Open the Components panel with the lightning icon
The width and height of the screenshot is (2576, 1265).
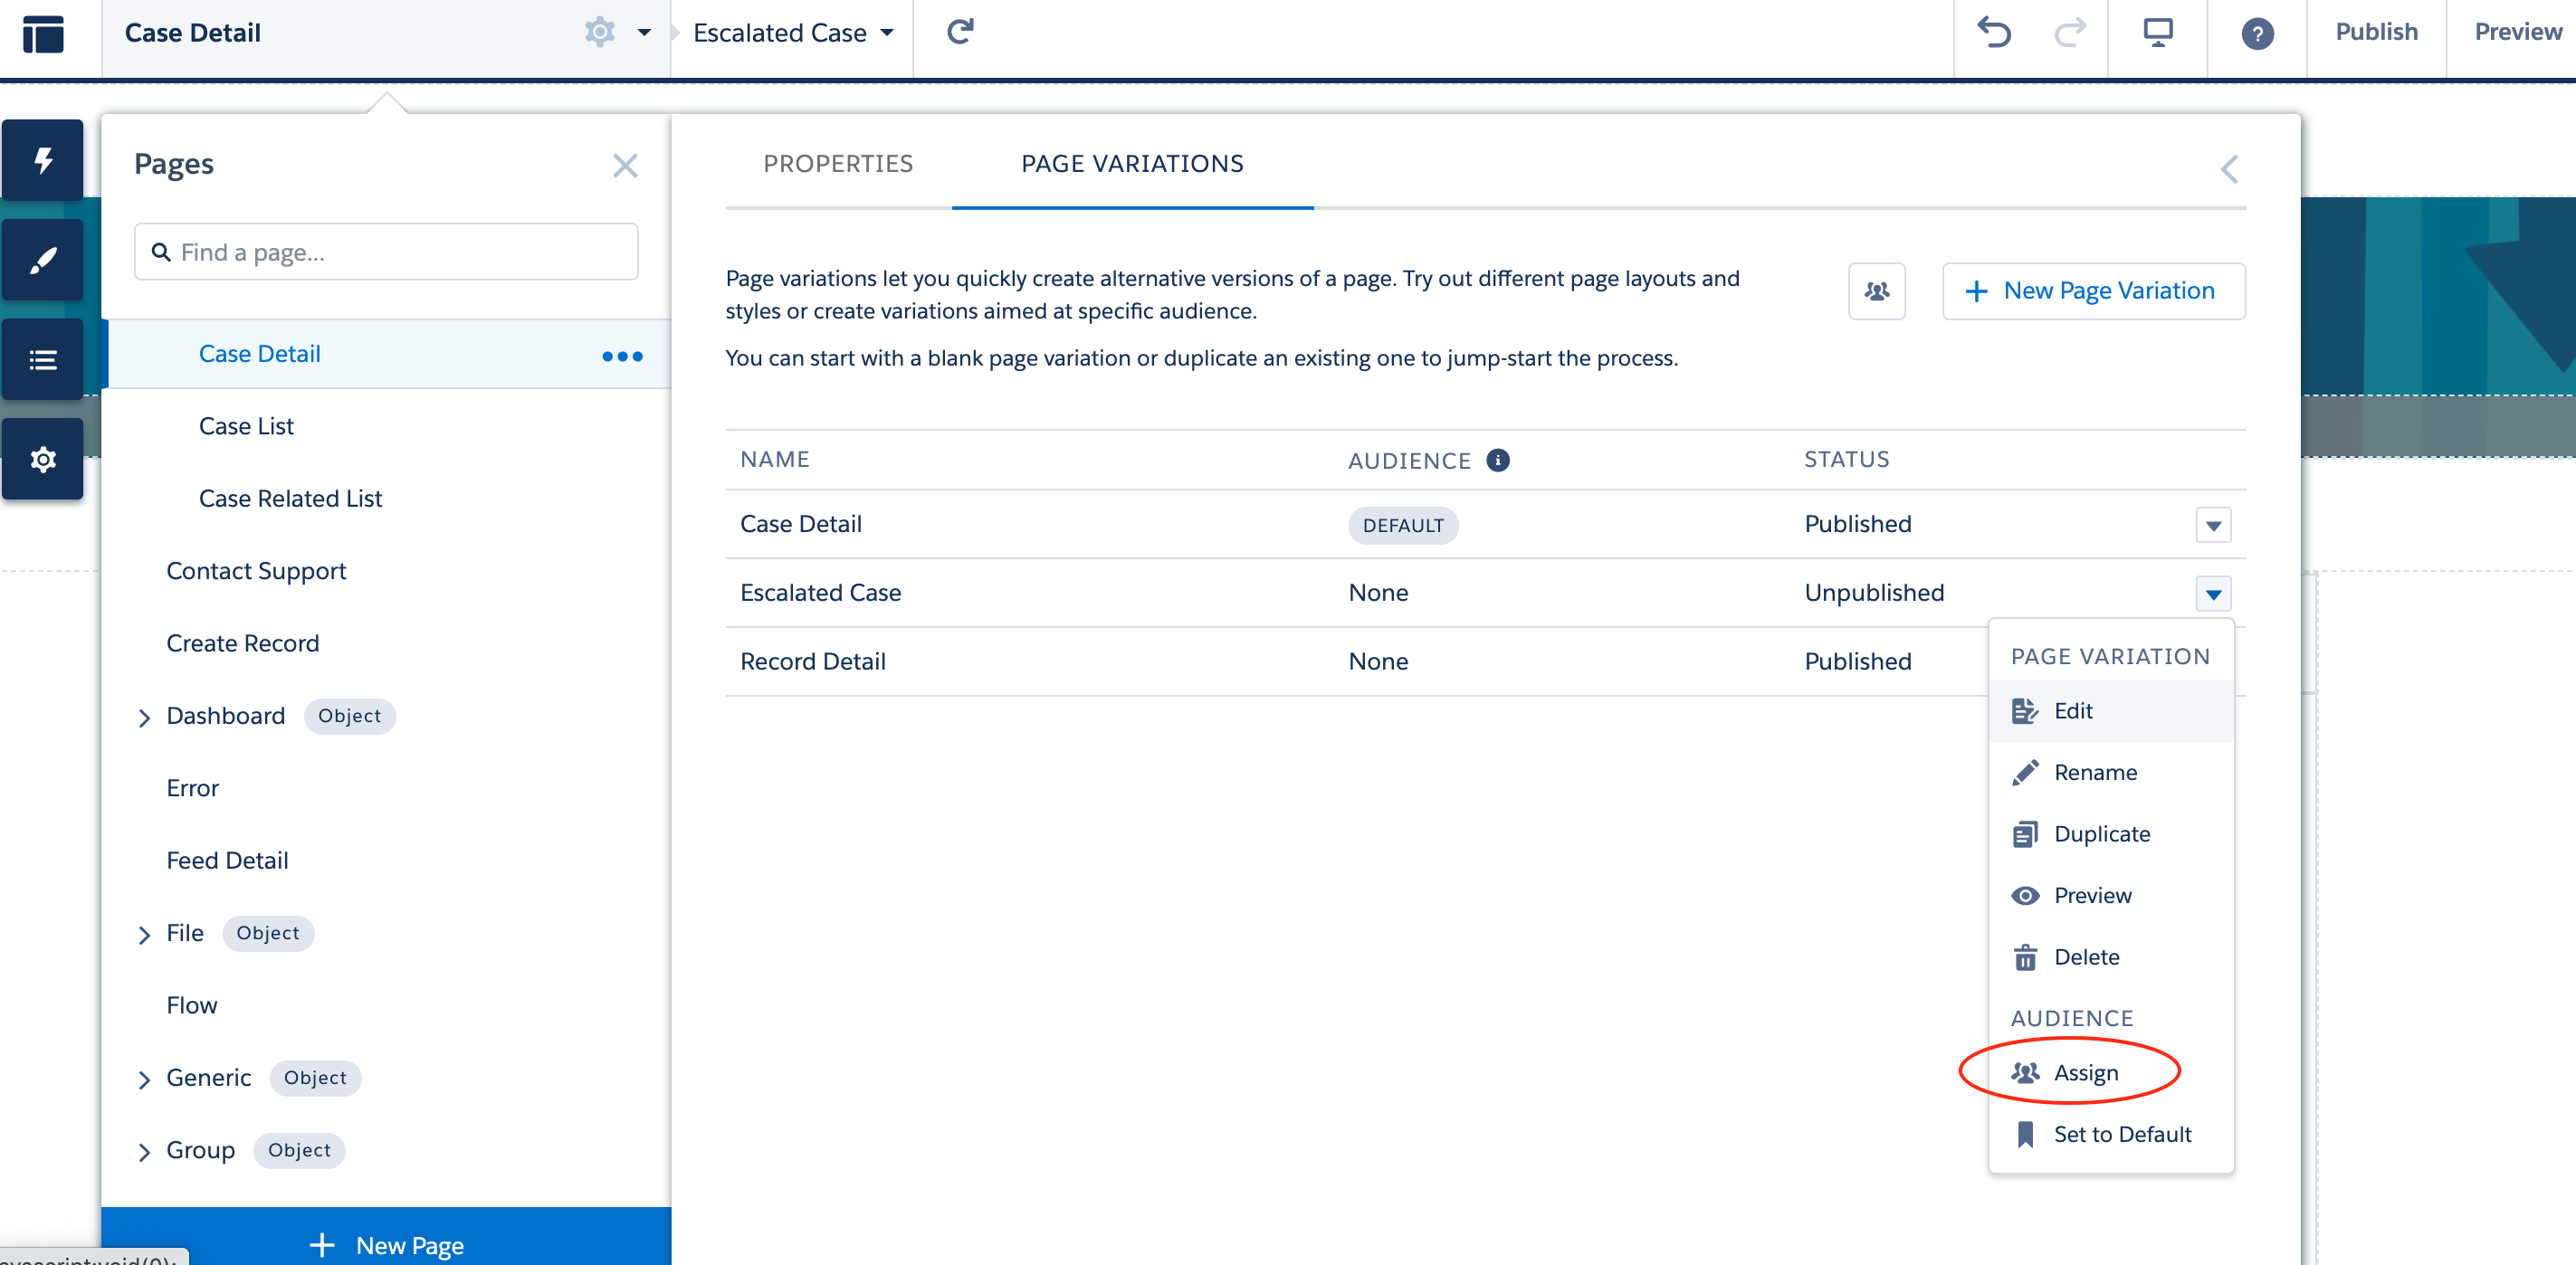(42, 159)
